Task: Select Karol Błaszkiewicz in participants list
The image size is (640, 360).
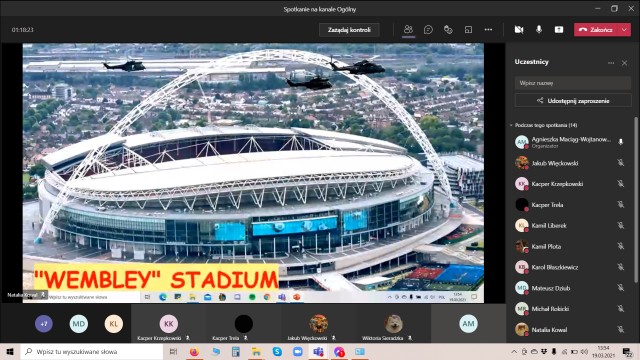Action: [571, 267]
